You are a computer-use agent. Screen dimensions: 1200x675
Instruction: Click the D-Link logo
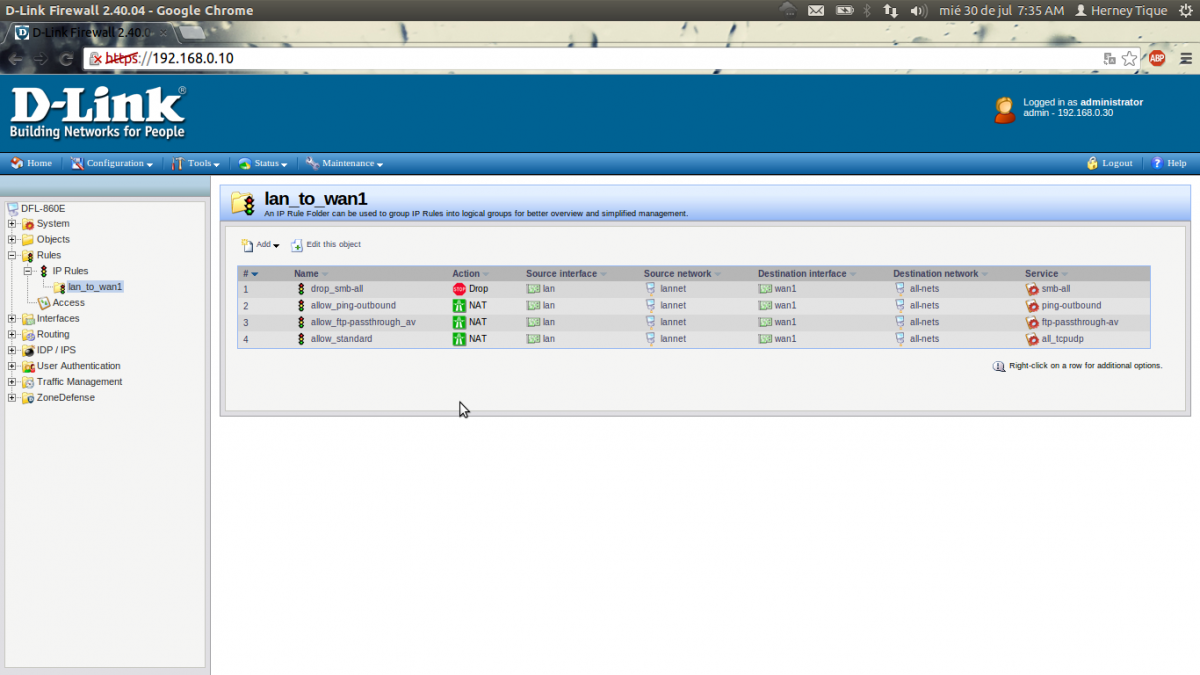pyautogui.click(x=98, y=112)
